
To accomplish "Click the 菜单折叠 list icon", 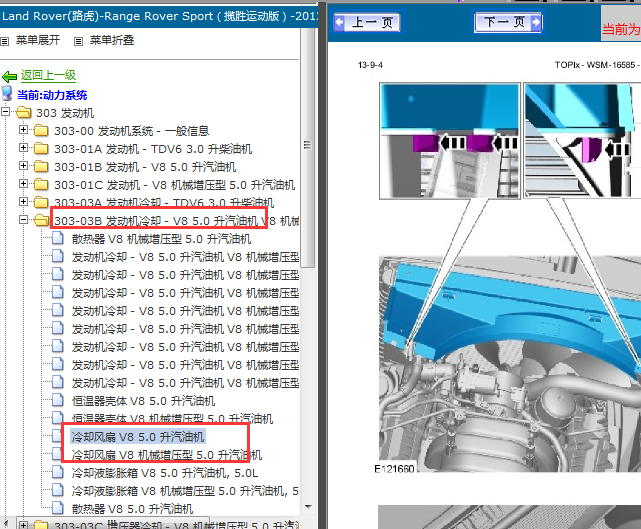I will click(78, 41).
